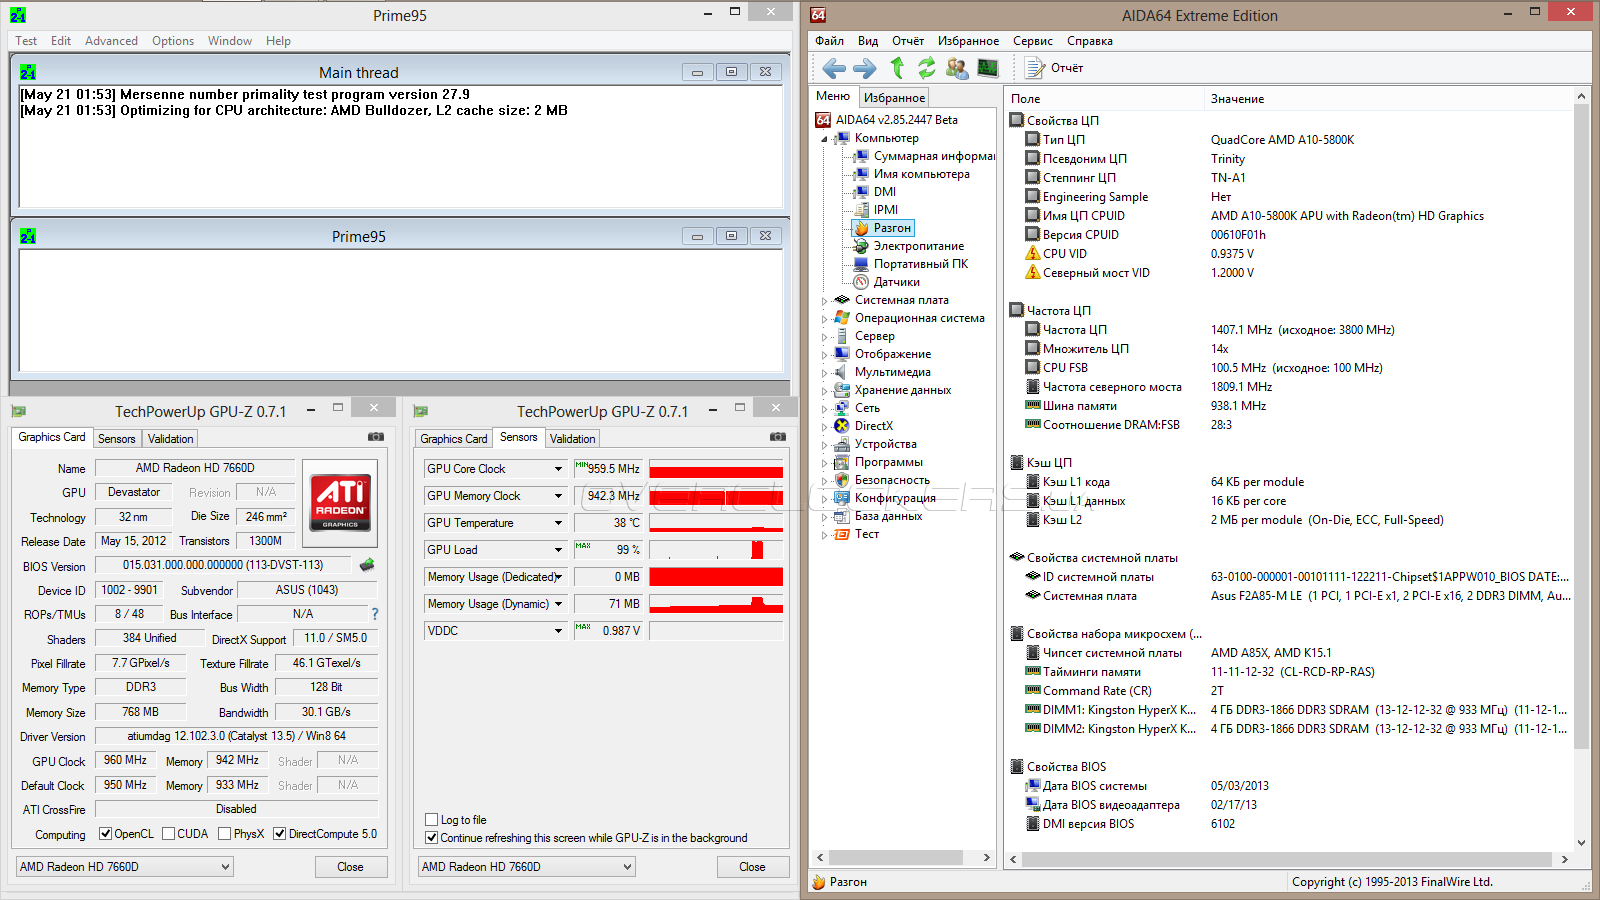Click the power plug icon beside Электропитание
Image resolution: width=1600 pixels, height=900 pixels.
point(861,246)
